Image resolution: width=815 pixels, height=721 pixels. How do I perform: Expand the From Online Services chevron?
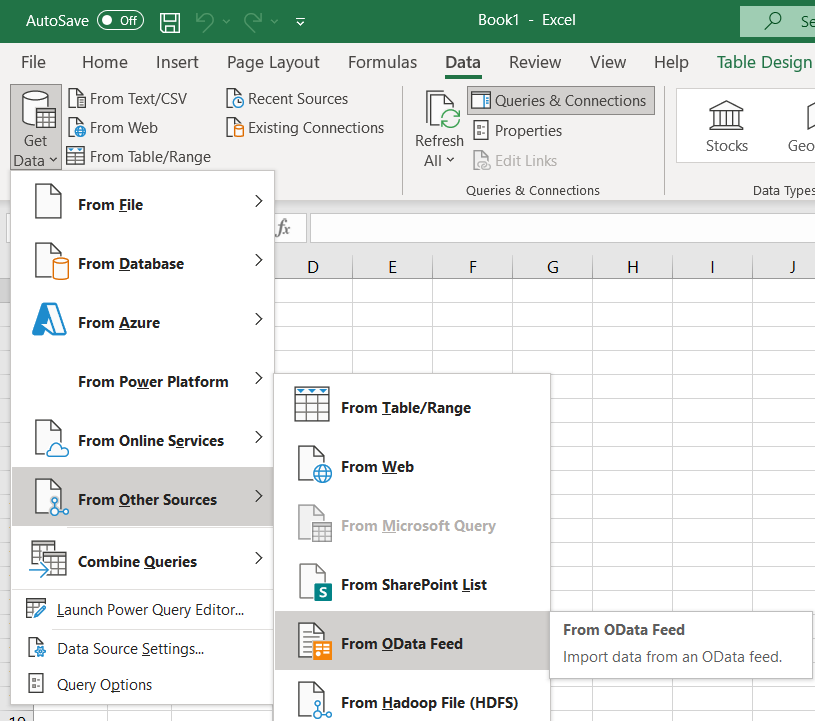[x=259, y=437]
